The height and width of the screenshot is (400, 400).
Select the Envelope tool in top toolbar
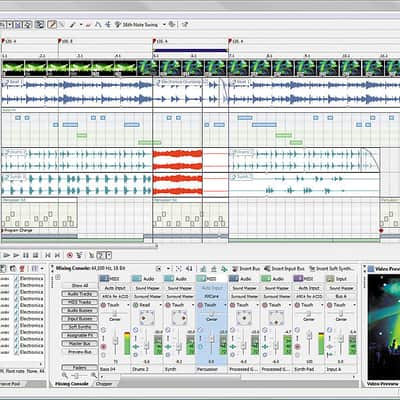tap(98, 24)
